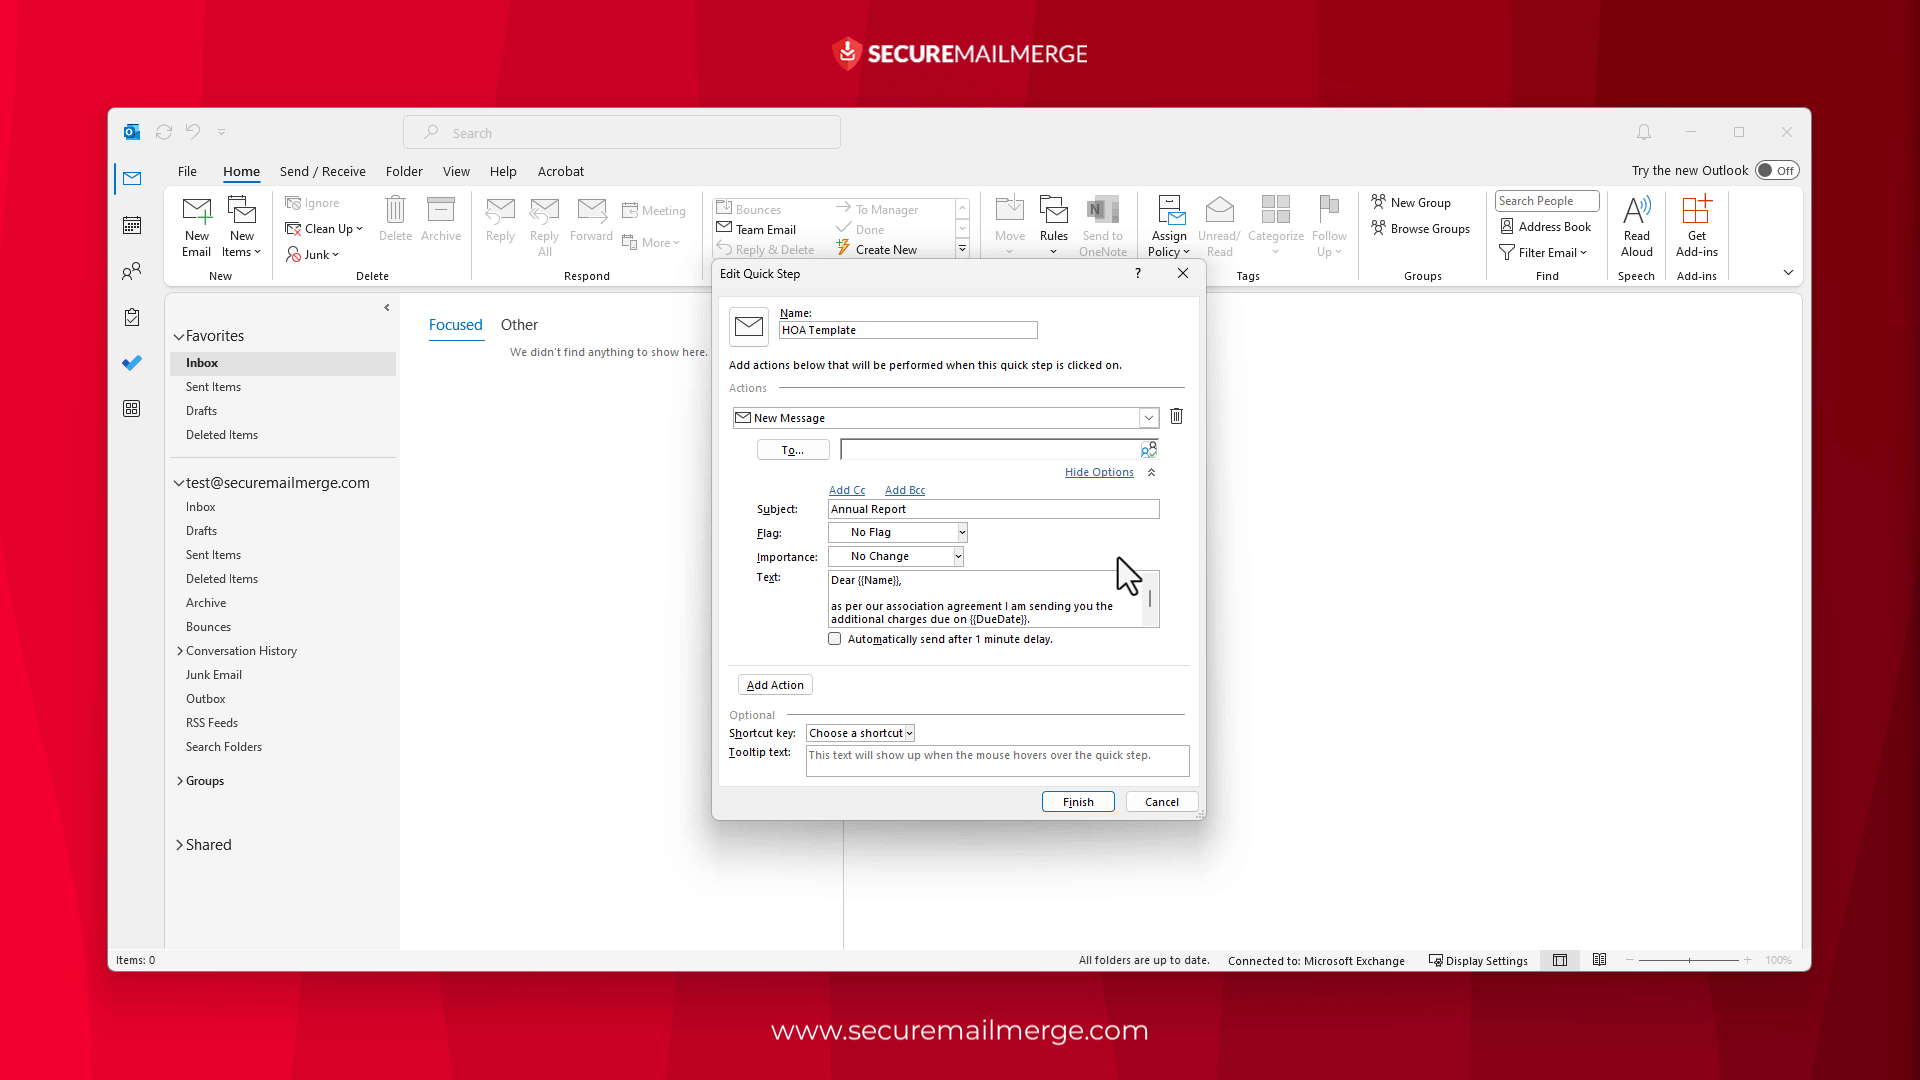Delete the New Message action with trash icon
The width and height of the screenshot is (1920, 1080).
[x=1176, y=416]
